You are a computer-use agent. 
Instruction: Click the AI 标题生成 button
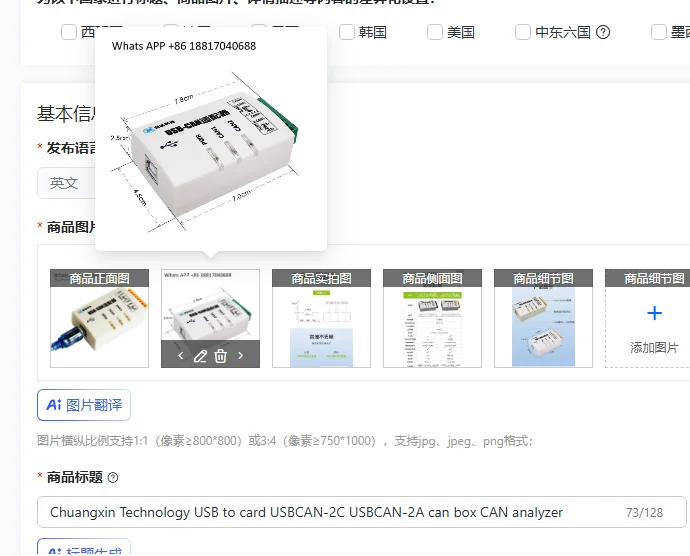(84, 547)
